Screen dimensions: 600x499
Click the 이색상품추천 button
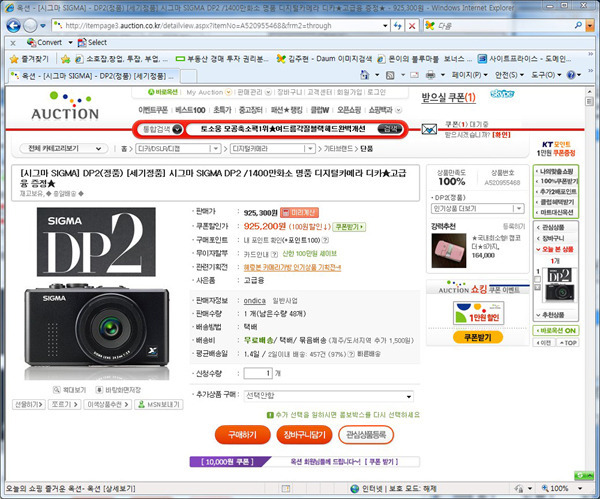(109, 404)
